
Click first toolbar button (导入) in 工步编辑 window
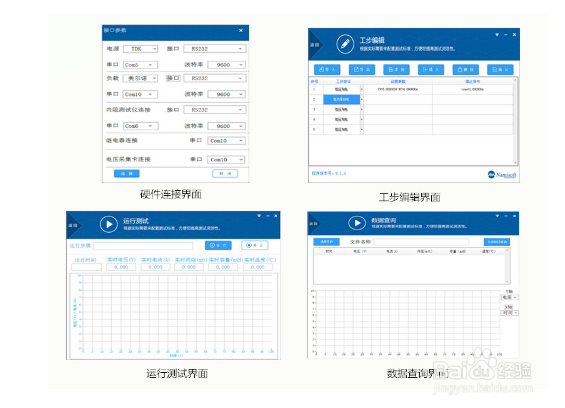coord(327,70)
